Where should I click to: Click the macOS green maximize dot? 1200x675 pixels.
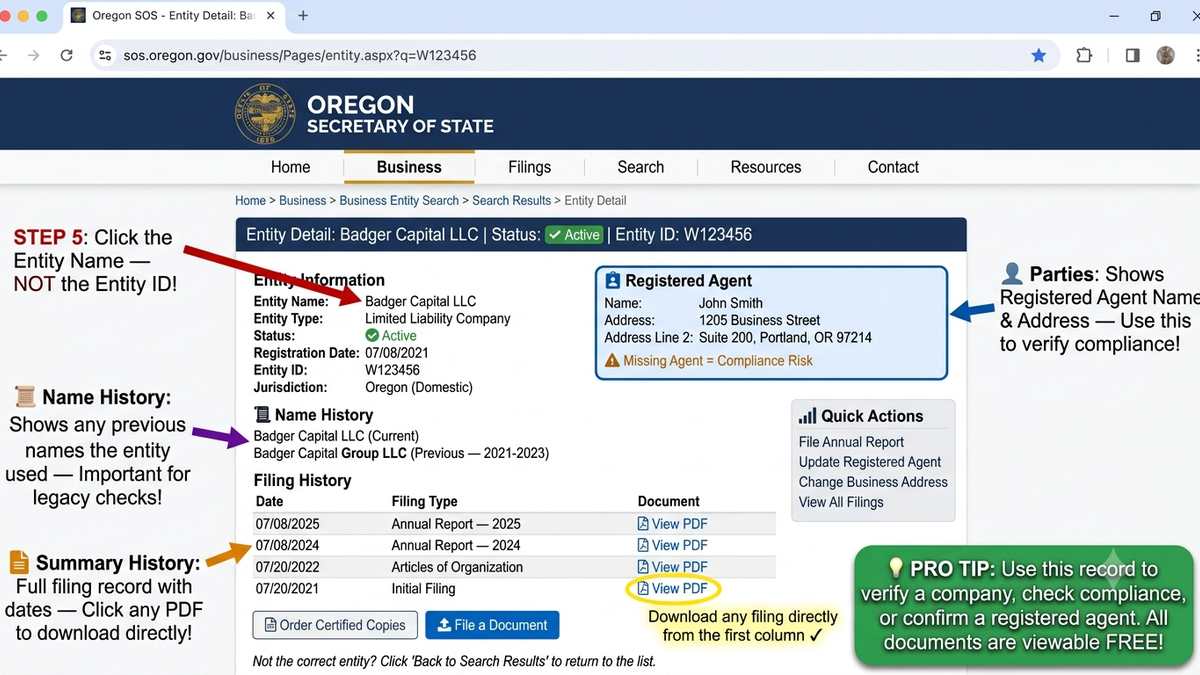41,16
